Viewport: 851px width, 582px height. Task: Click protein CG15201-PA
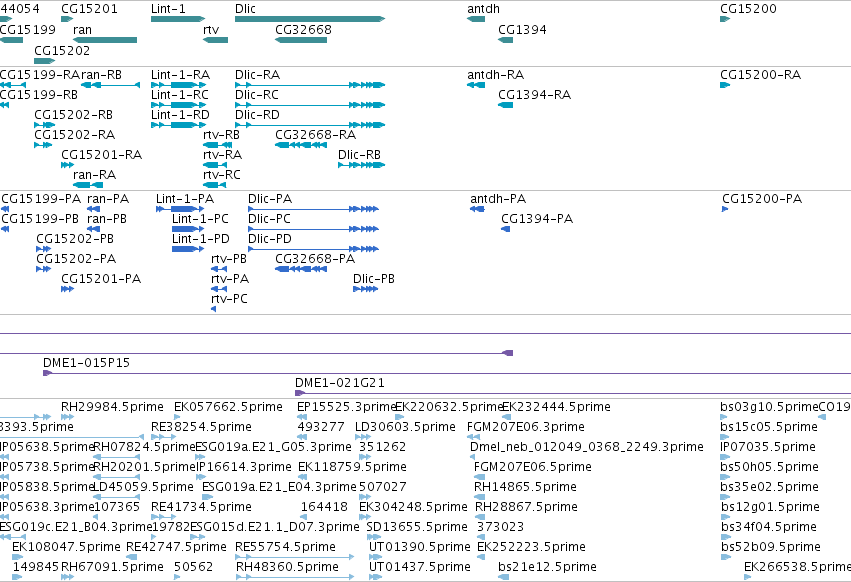point(67,289)
